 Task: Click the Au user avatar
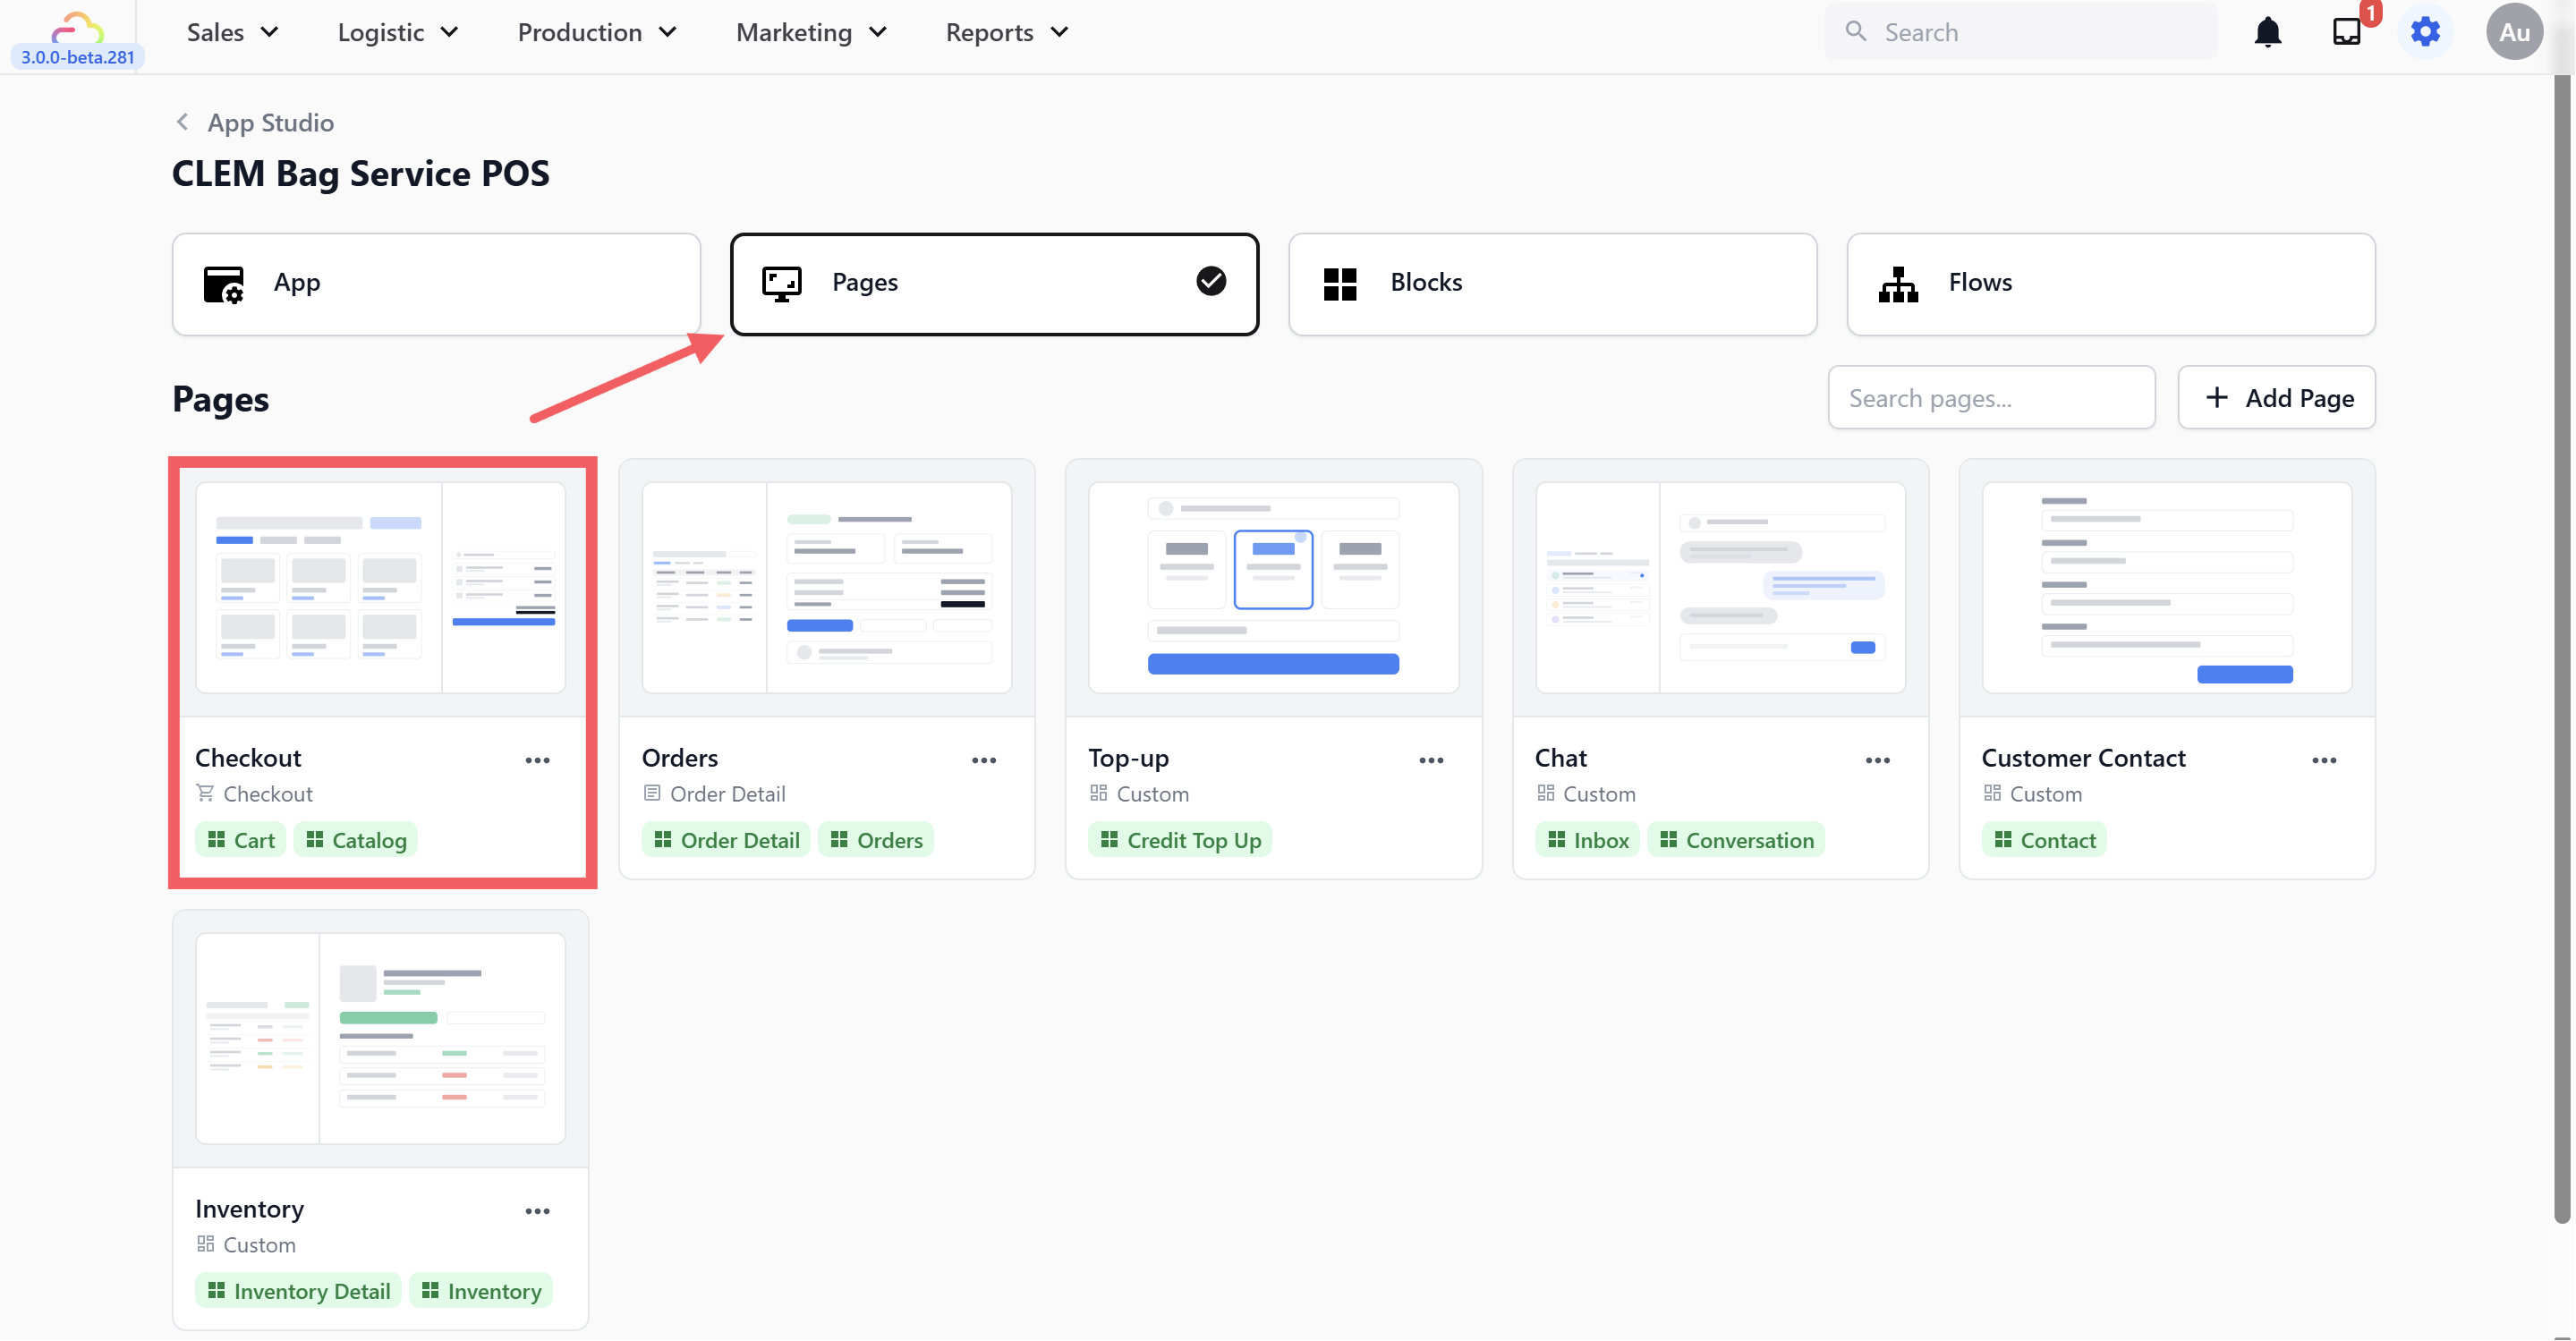[x=2513, y=32]
